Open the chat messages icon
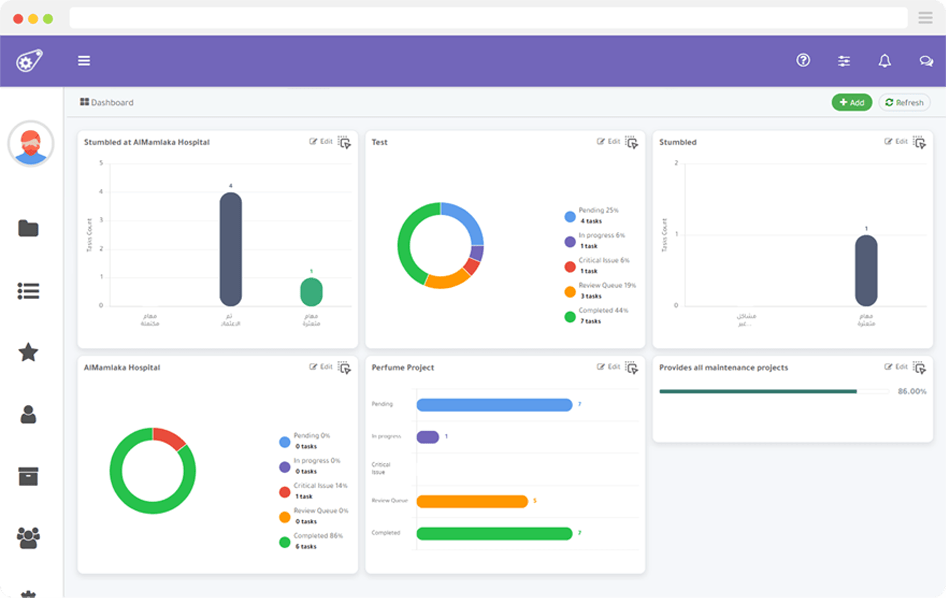Image resolution: width=946 pixels, height=598 pixels. coord(925,60)
